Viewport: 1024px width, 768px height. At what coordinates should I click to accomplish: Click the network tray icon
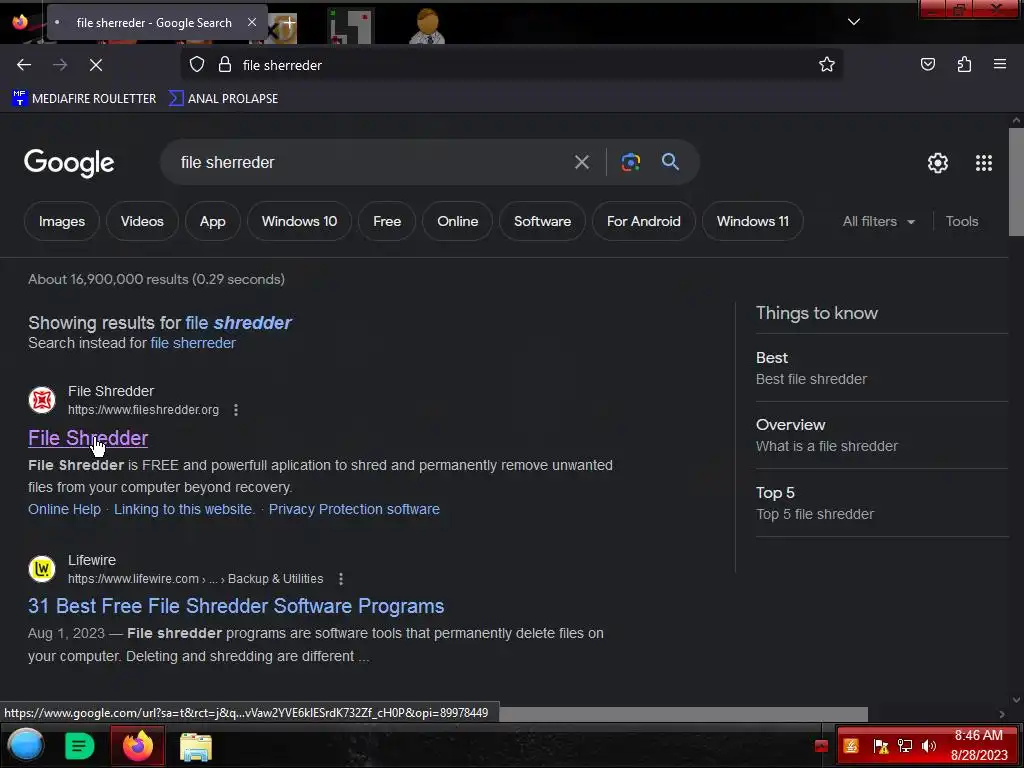(904, 746)
